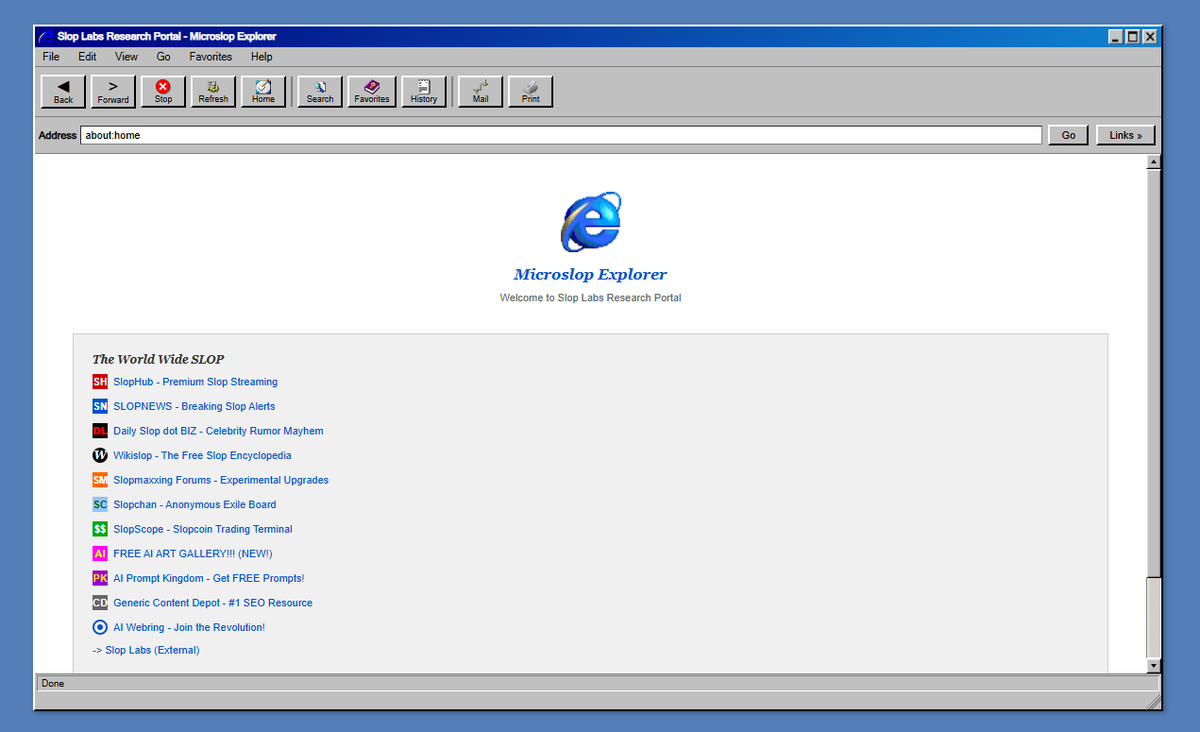
Task: Open the Edit menu
Action: (87, 57)
